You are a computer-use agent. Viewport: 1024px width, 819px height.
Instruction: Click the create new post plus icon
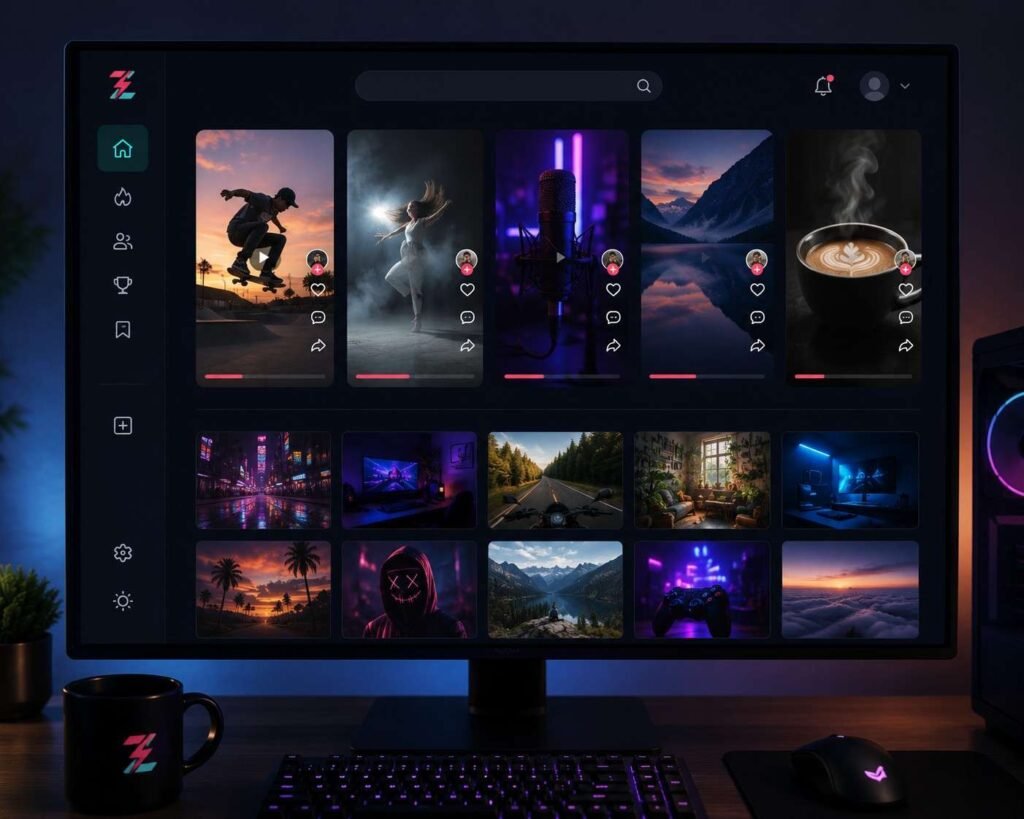tap(123, 426)
